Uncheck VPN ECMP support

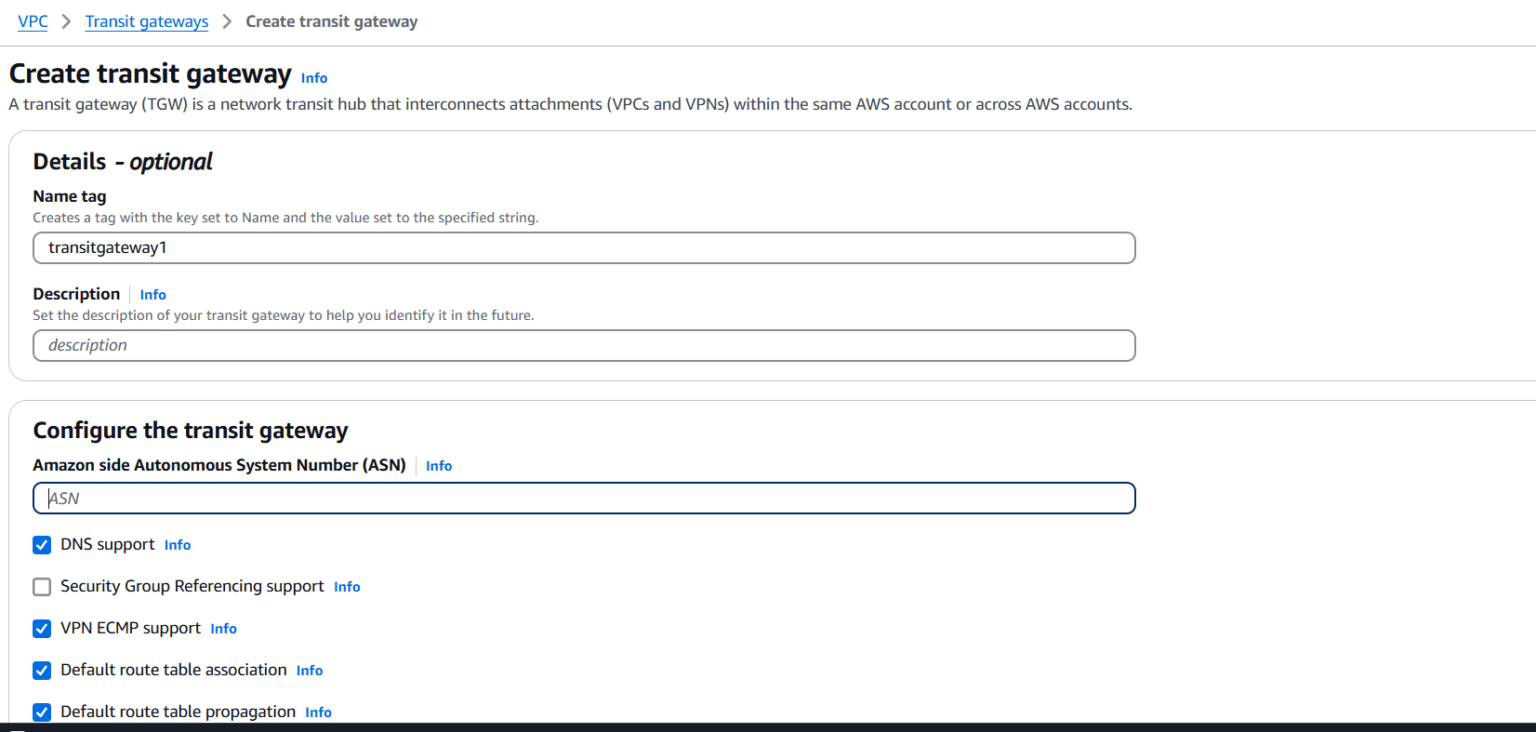[x=41, y=628]
